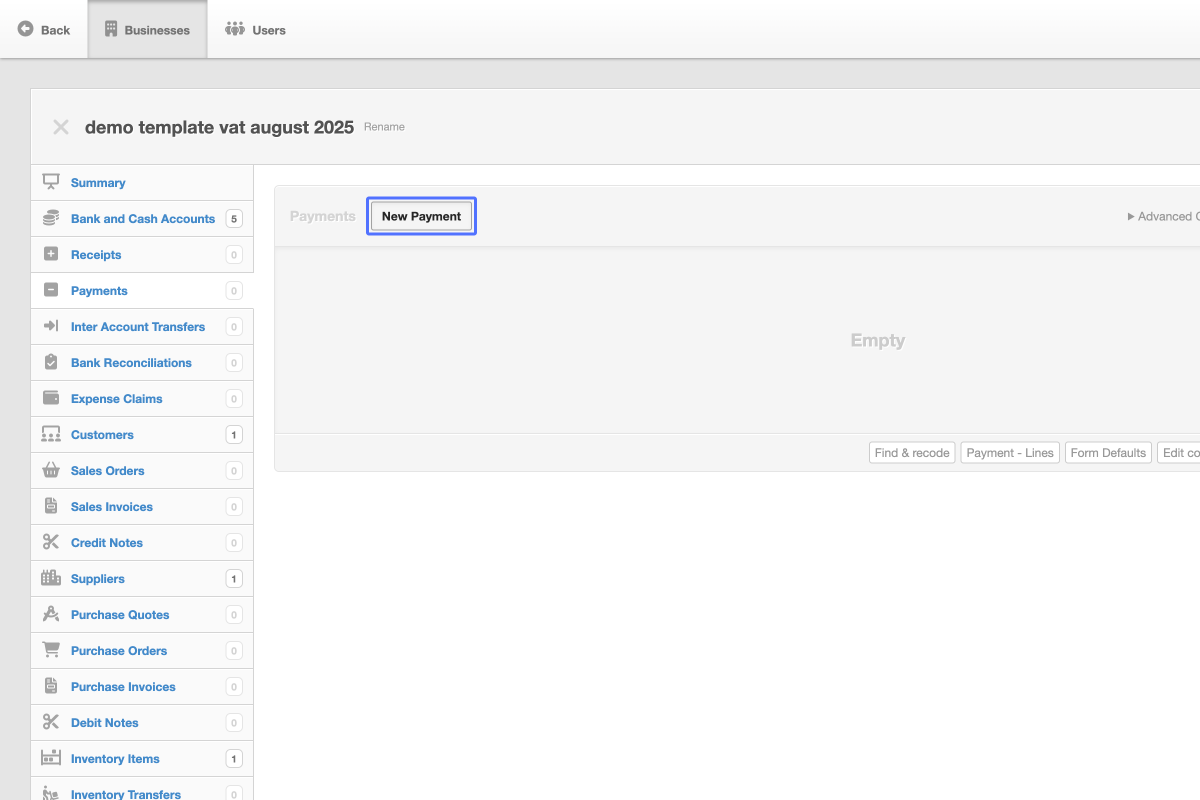Viewport: 1200px width, 800px height.
Task: Click the Sales Orders basket icon
Action: tap(51, 470)
